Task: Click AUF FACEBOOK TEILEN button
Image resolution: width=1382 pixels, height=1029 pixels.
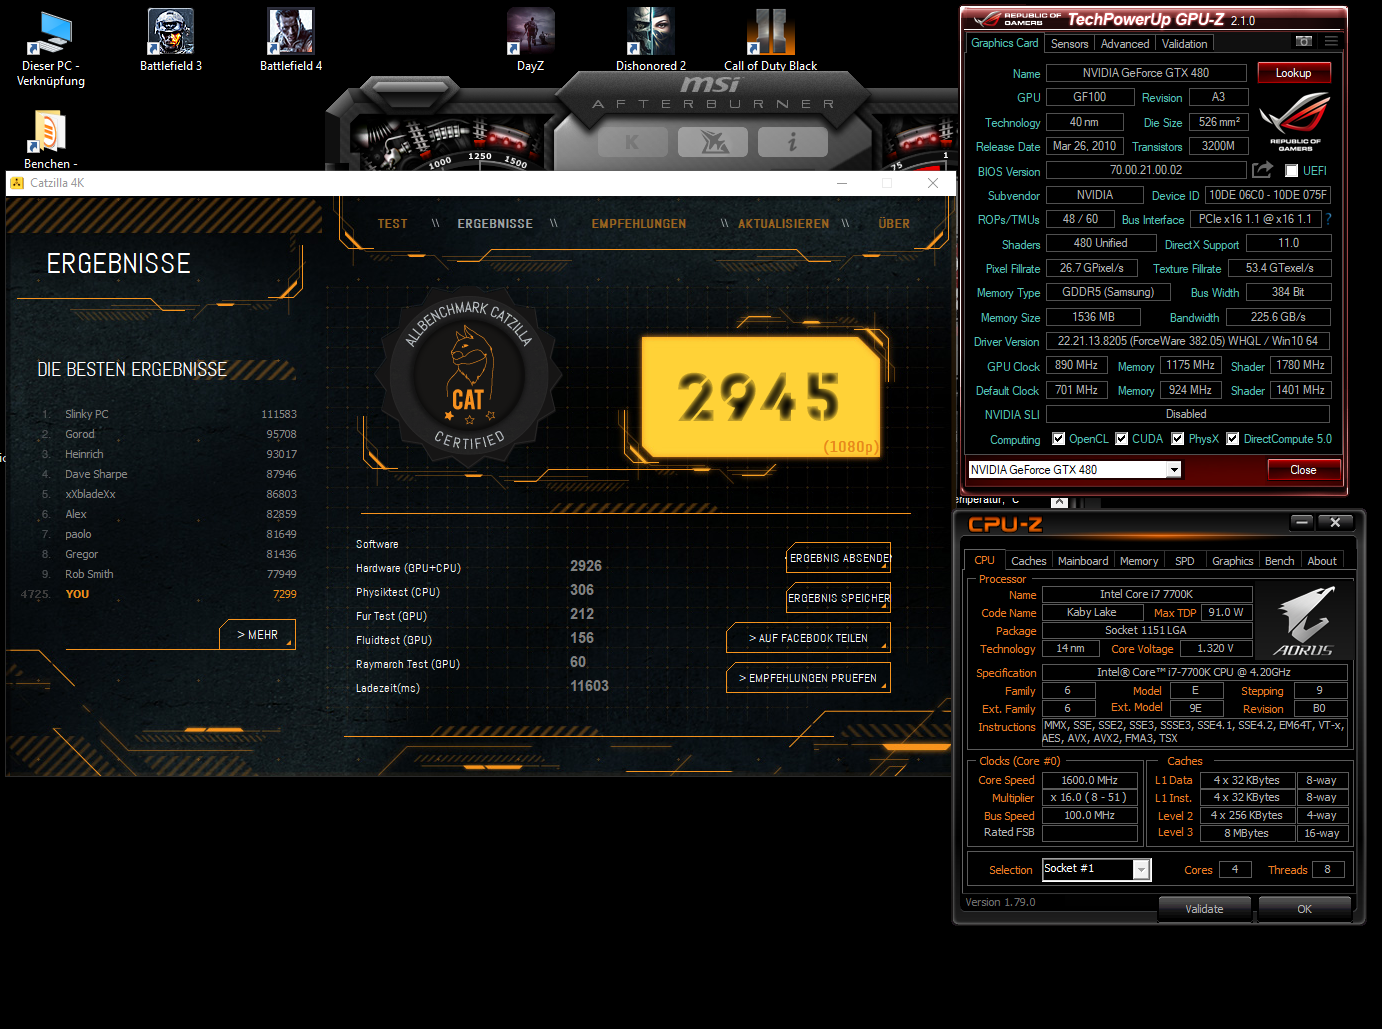Action: tap(808, 638)
